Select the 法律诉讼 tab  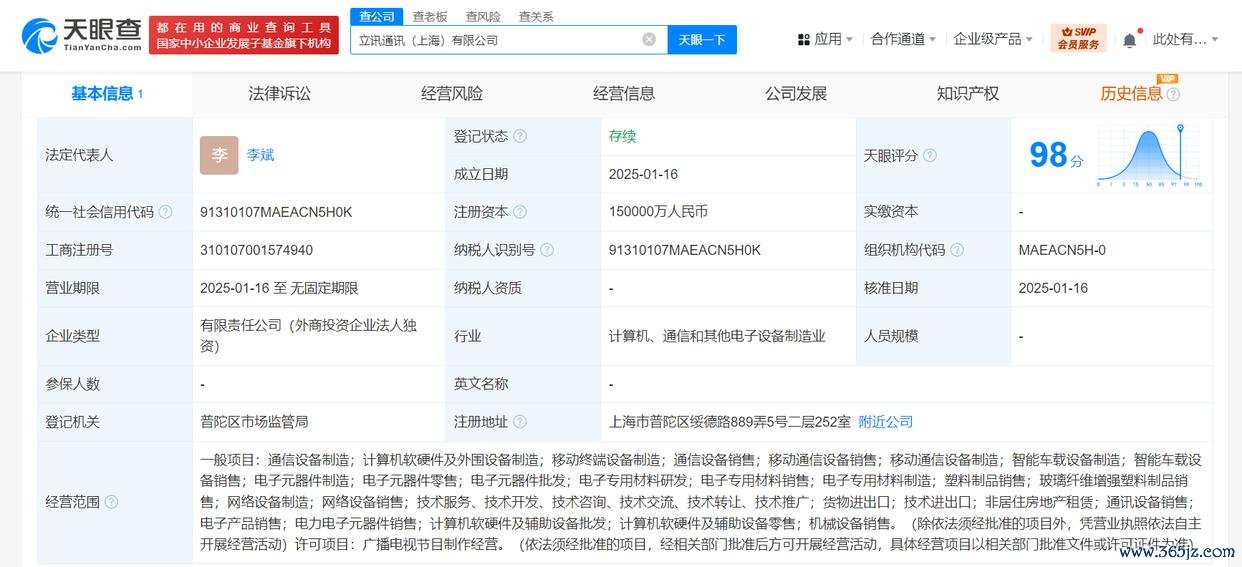[280, 93]
